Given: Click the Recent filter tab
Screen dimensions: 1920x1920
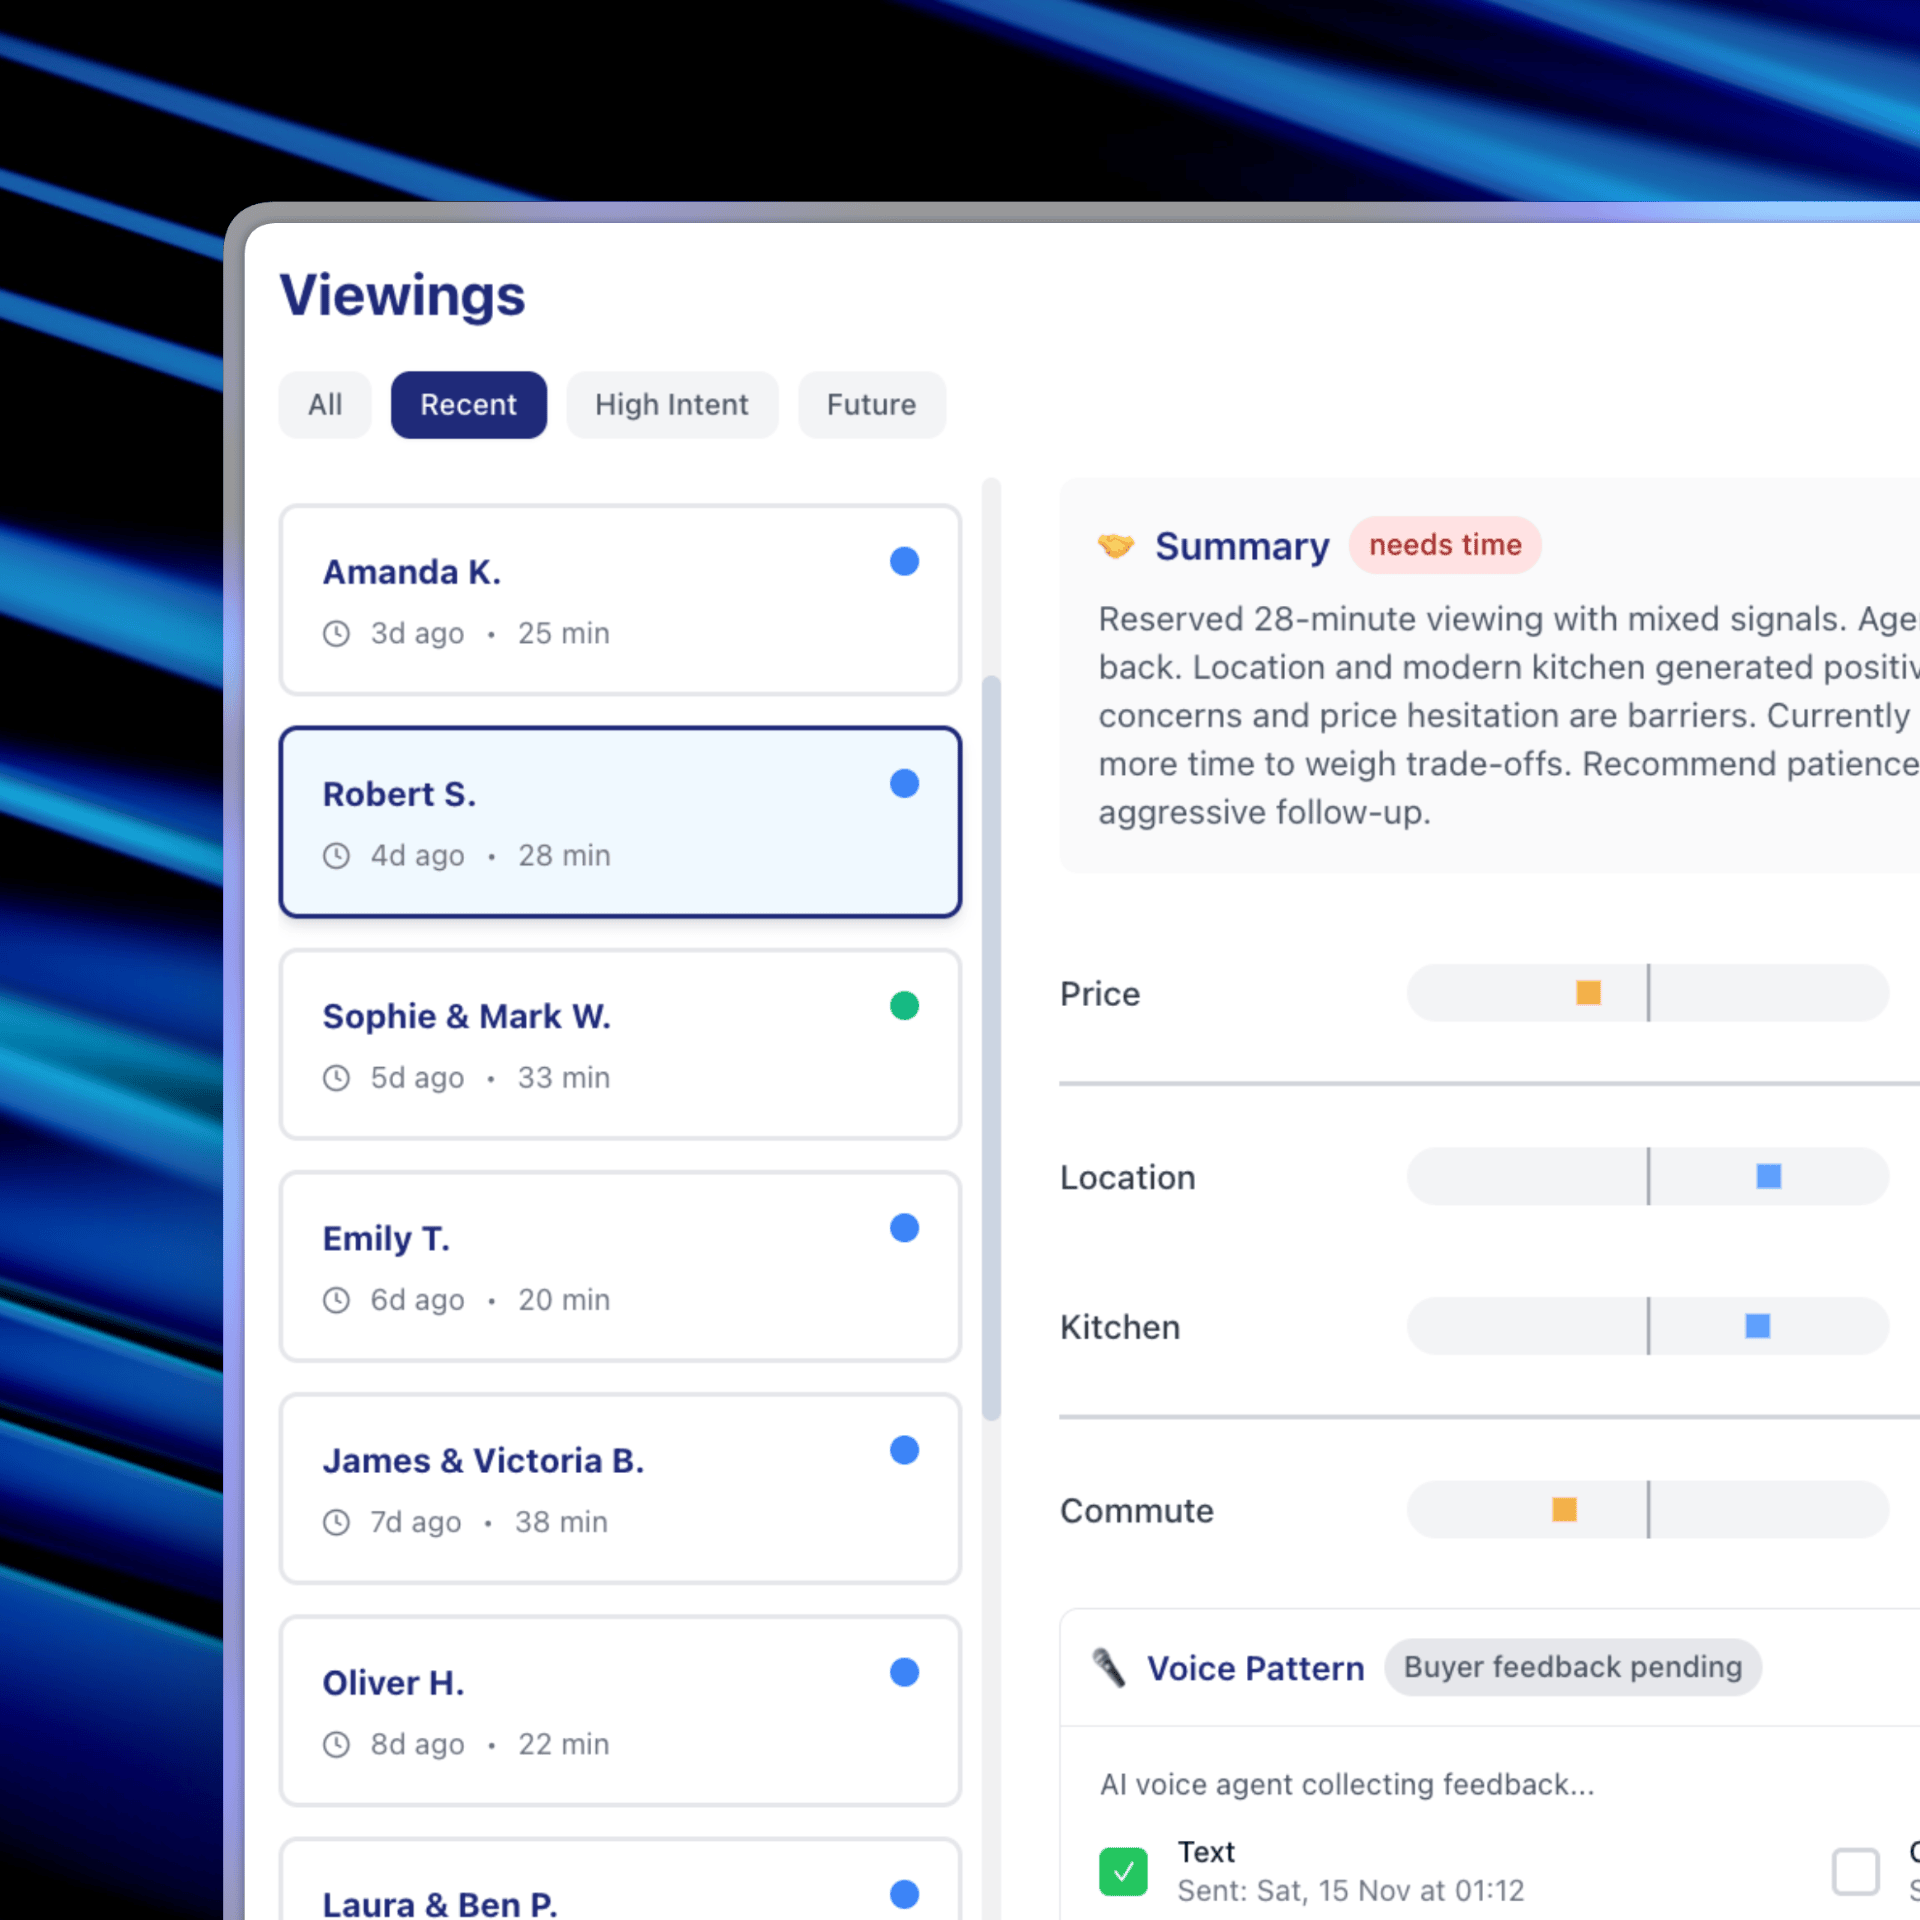Looking at the screenshot, I should point(468,405).
